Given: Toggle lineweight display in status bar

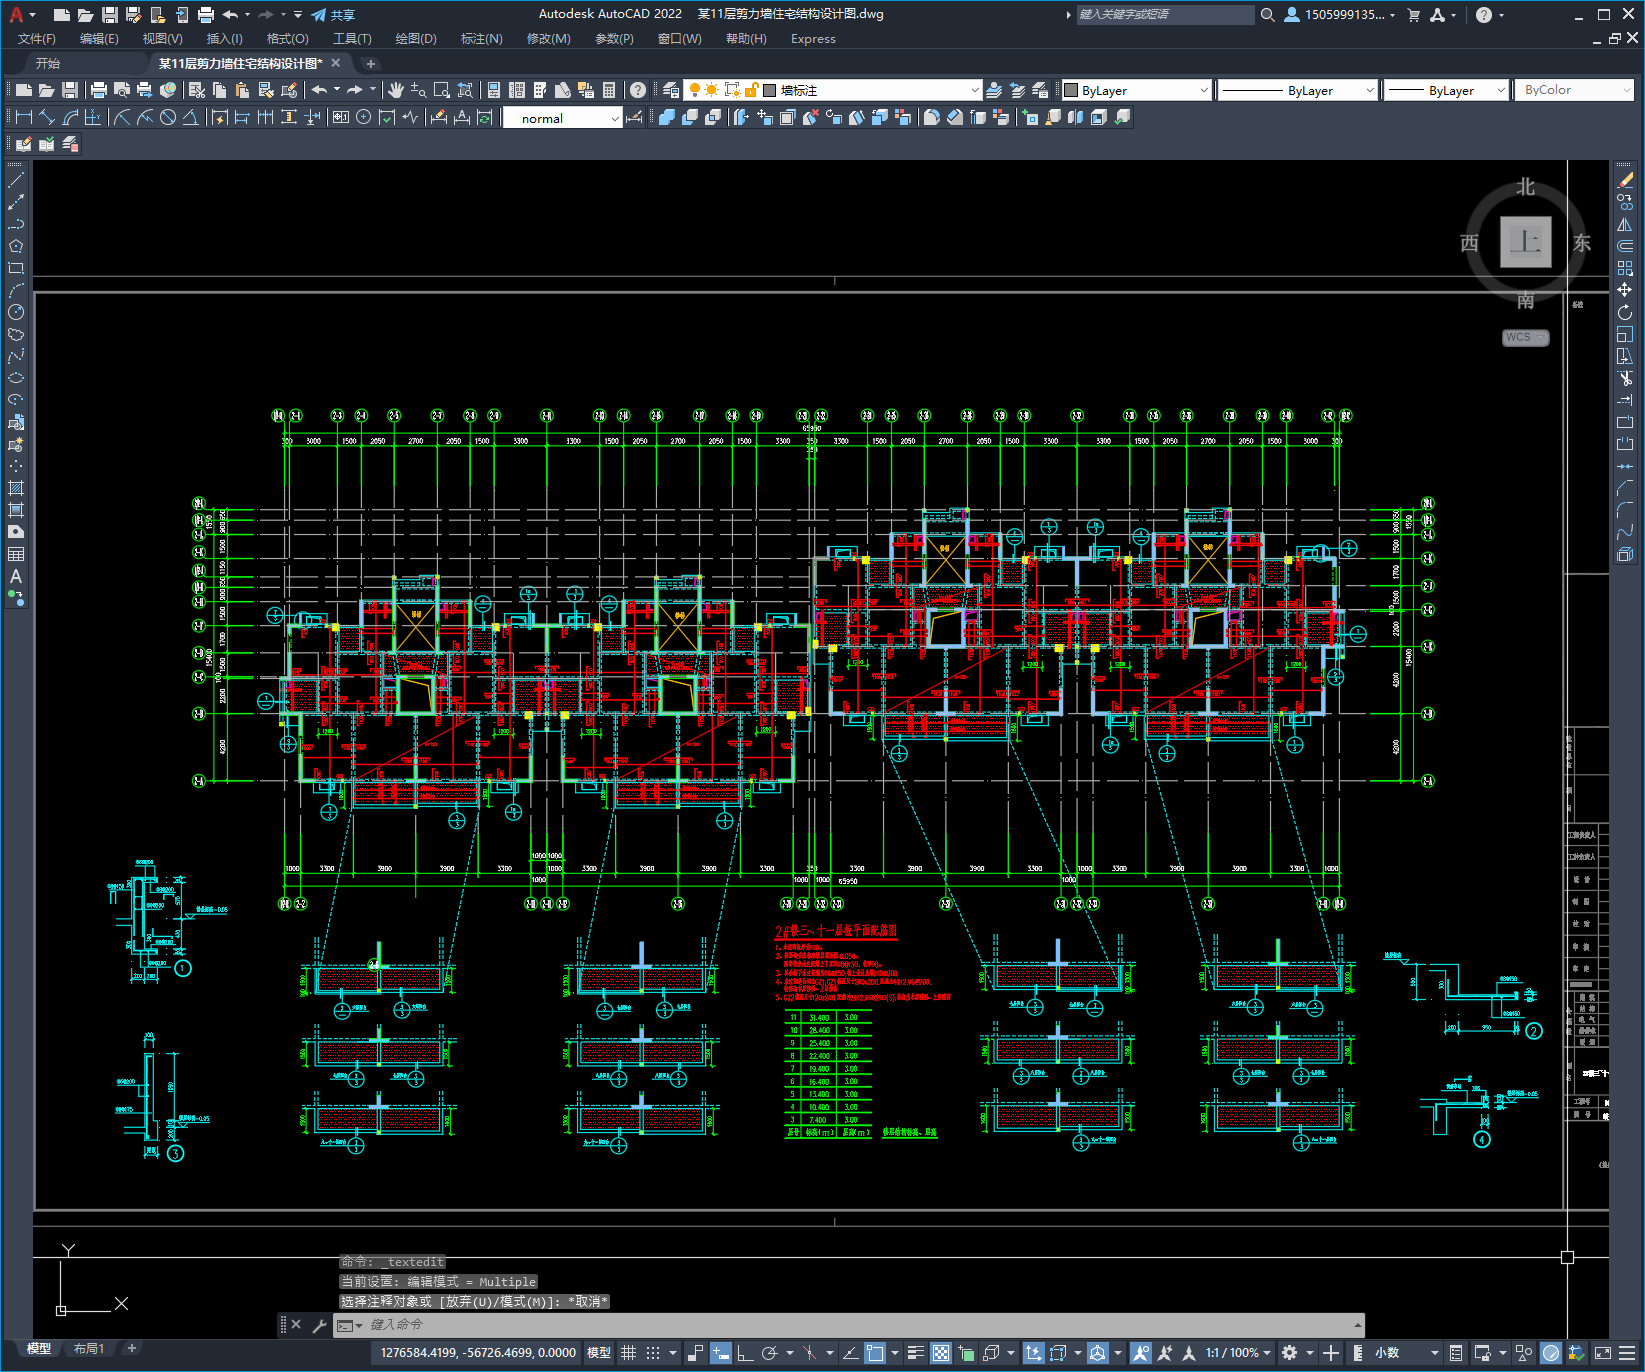Looking at the screenshot, I should 916,1353.
